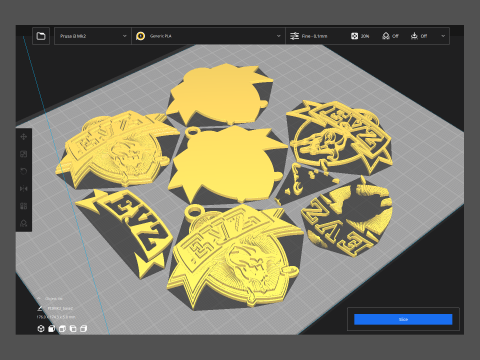
Task: Open the Per Model Settings tool
Action: pos(24,206)
